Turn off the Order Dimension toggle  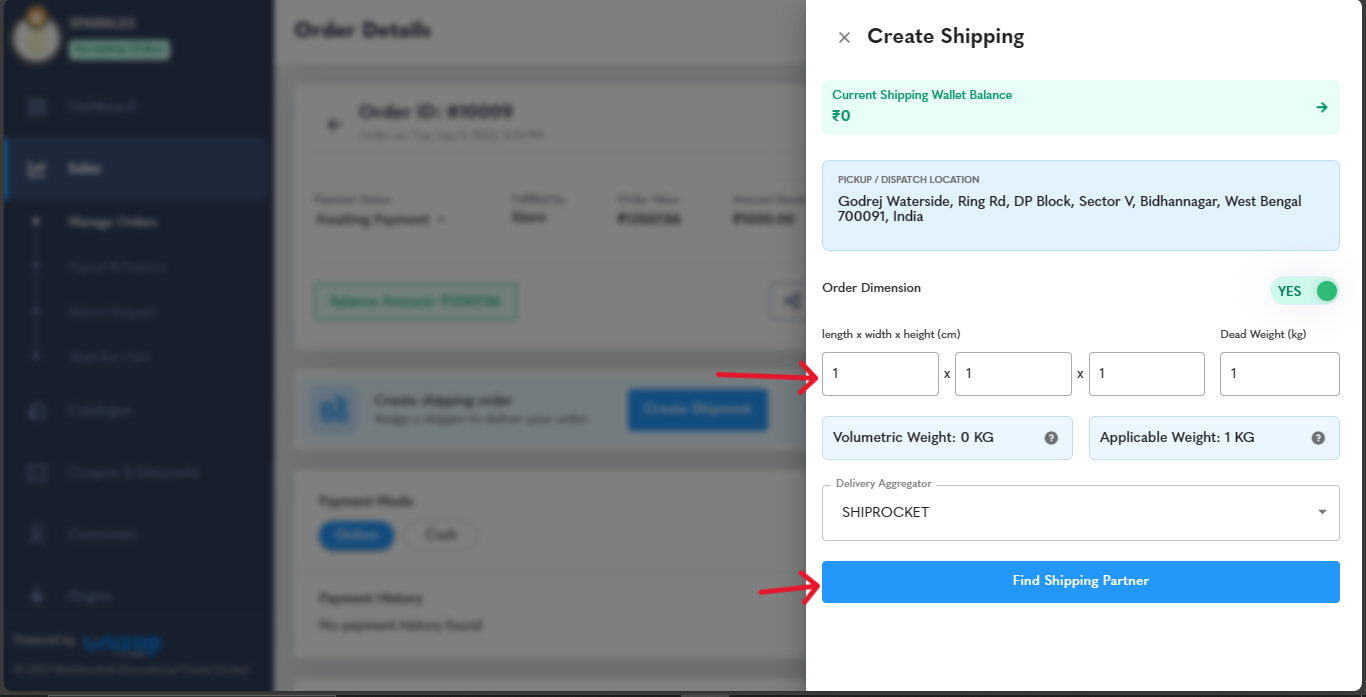pos(1304,291)
